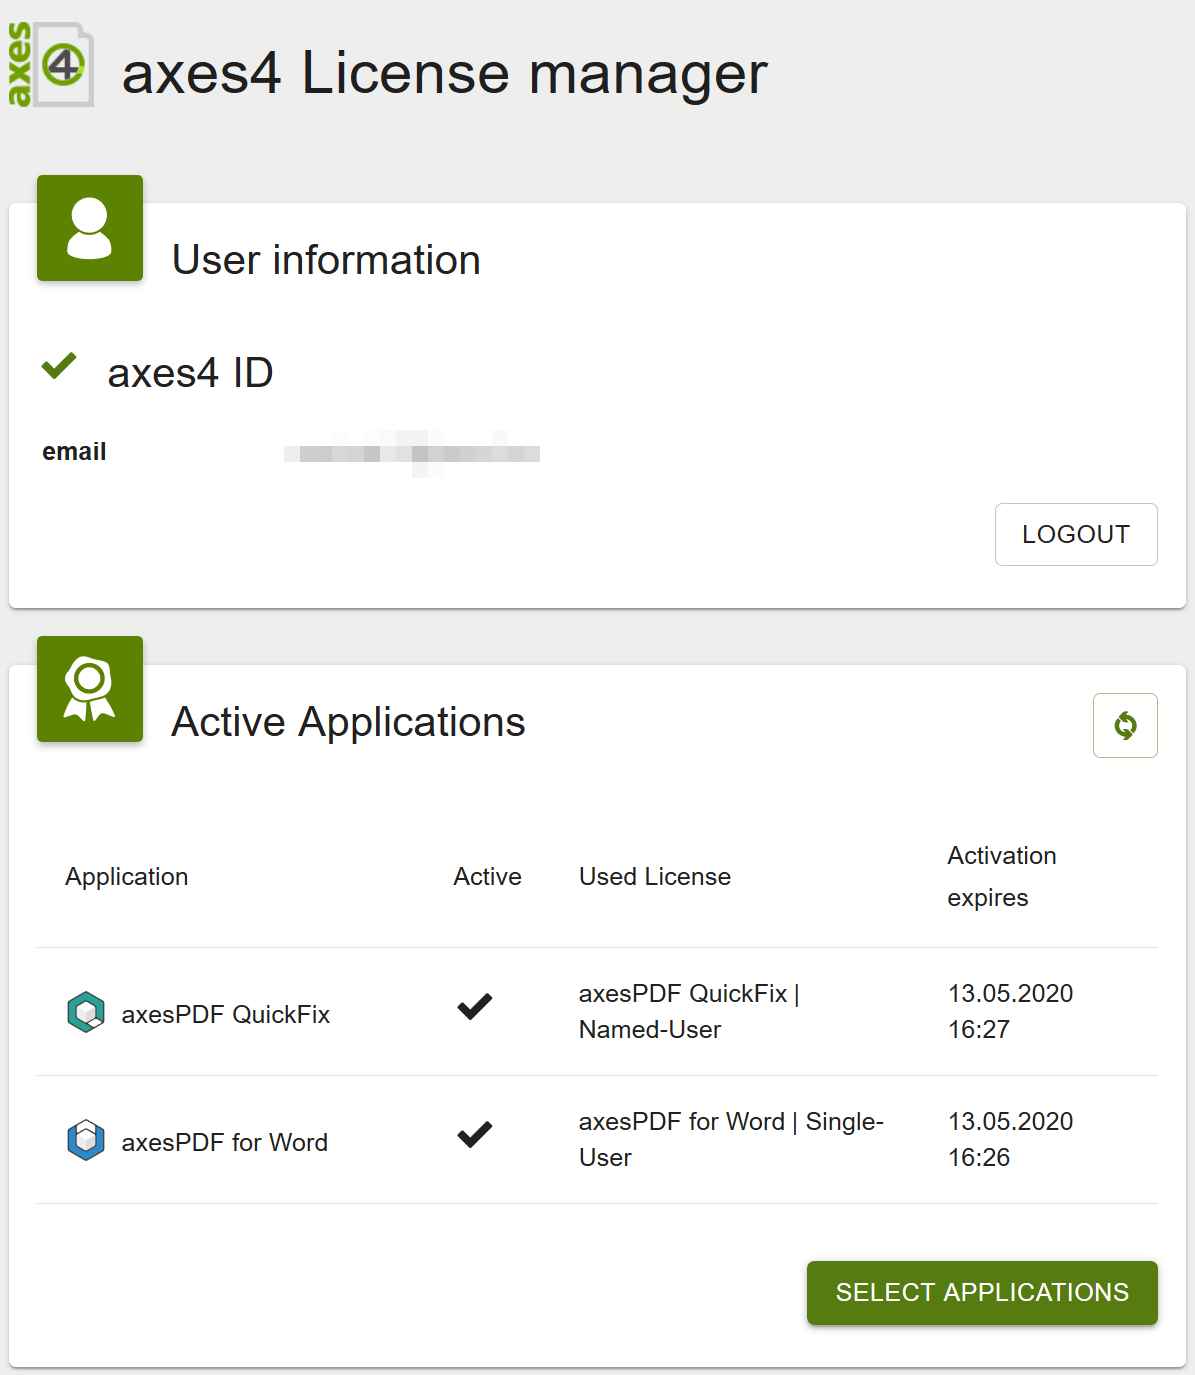Screen dimensions: 1195x1375
Task: Click the expiry 13.05.2020 16:26
Action: click(x=1010, y=1140)
